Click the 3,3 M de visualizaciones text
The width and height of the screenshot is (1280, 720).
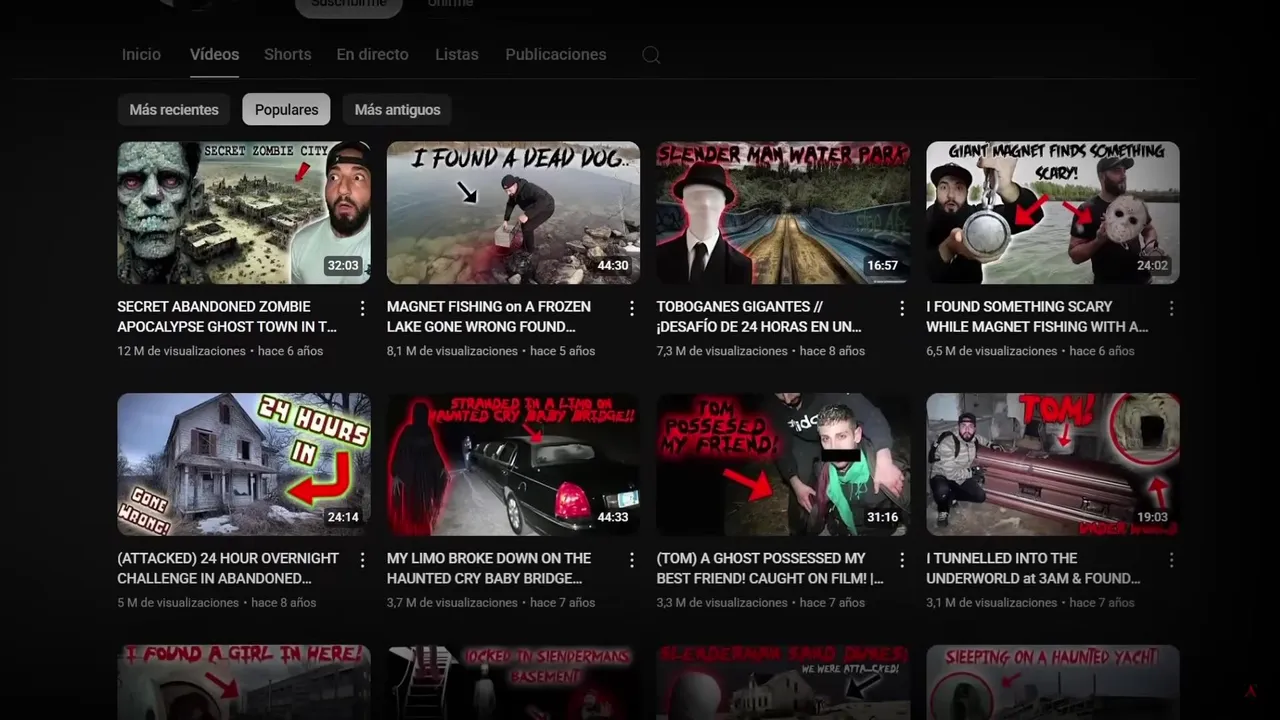pyautogui.click(x=722, y=603)
